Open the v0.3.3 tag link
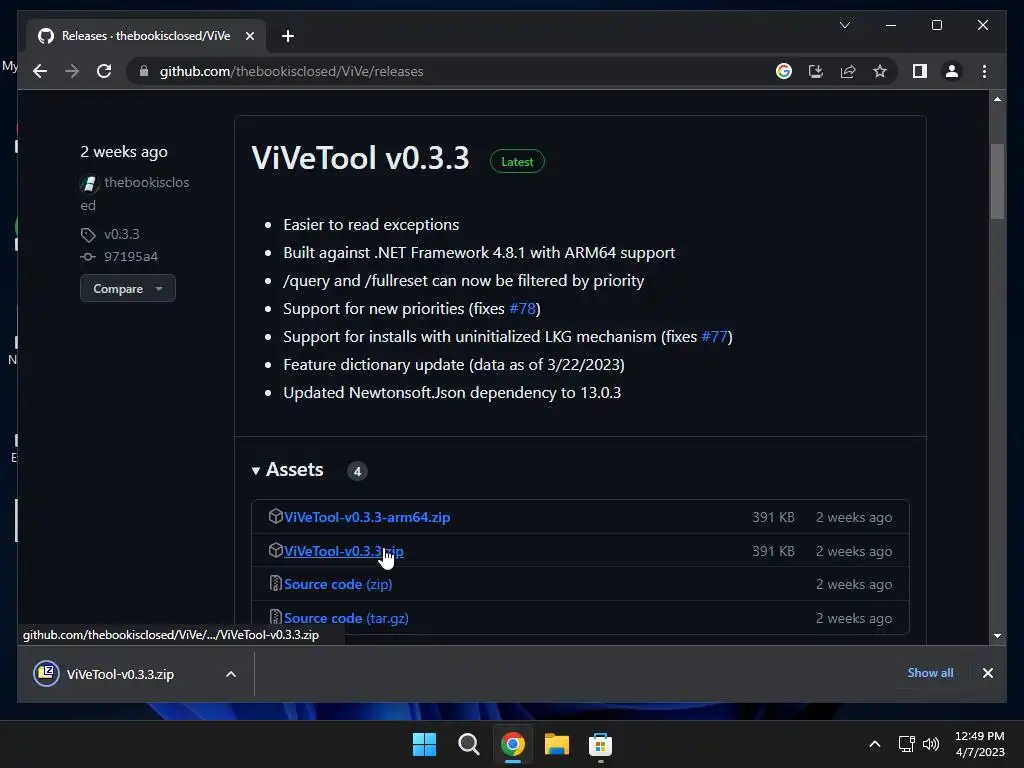 (121, 234)
